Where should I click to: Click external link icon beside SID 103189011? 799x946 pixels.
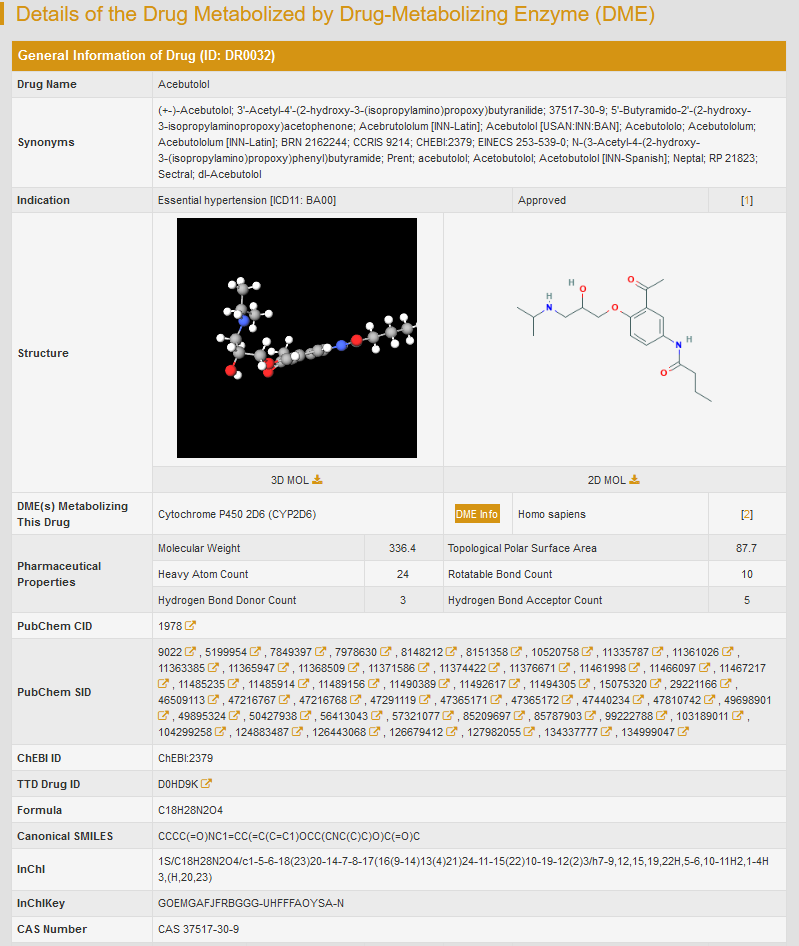click(739, 716)
